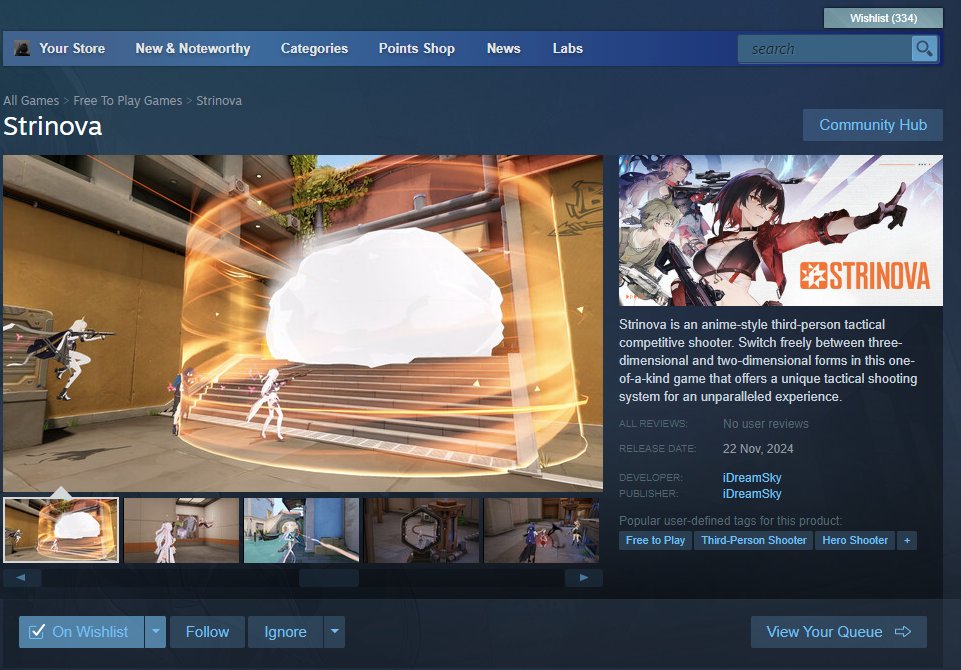Image resolution: width=961 pixels, height=670 pixels.
Task: Click the arrow icon on View Your Queue
Action: (903, 631)
